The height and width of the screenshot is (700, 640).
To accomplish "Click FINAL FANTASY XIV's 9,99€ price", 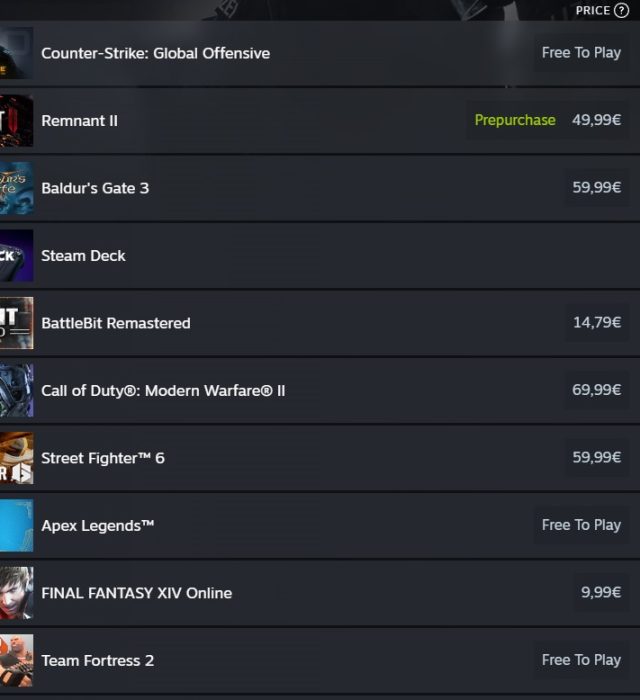I will [x=601, y=592].
